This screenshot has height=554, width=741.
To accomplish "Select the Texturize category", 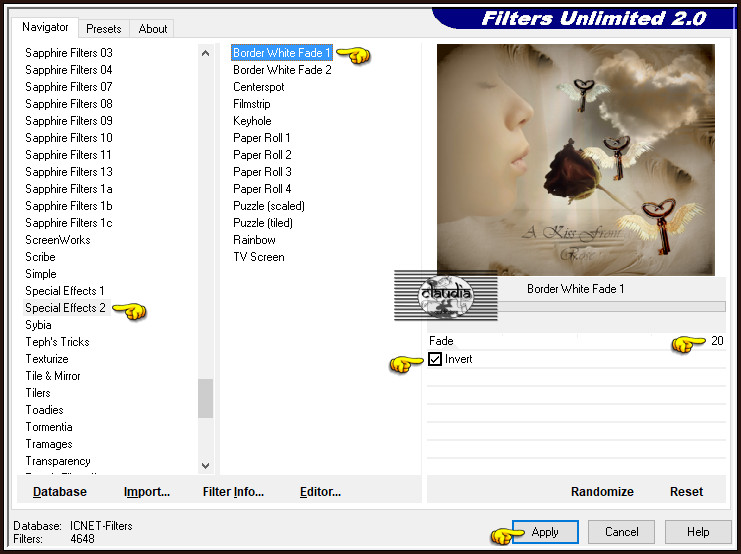I will click(47, 359).
